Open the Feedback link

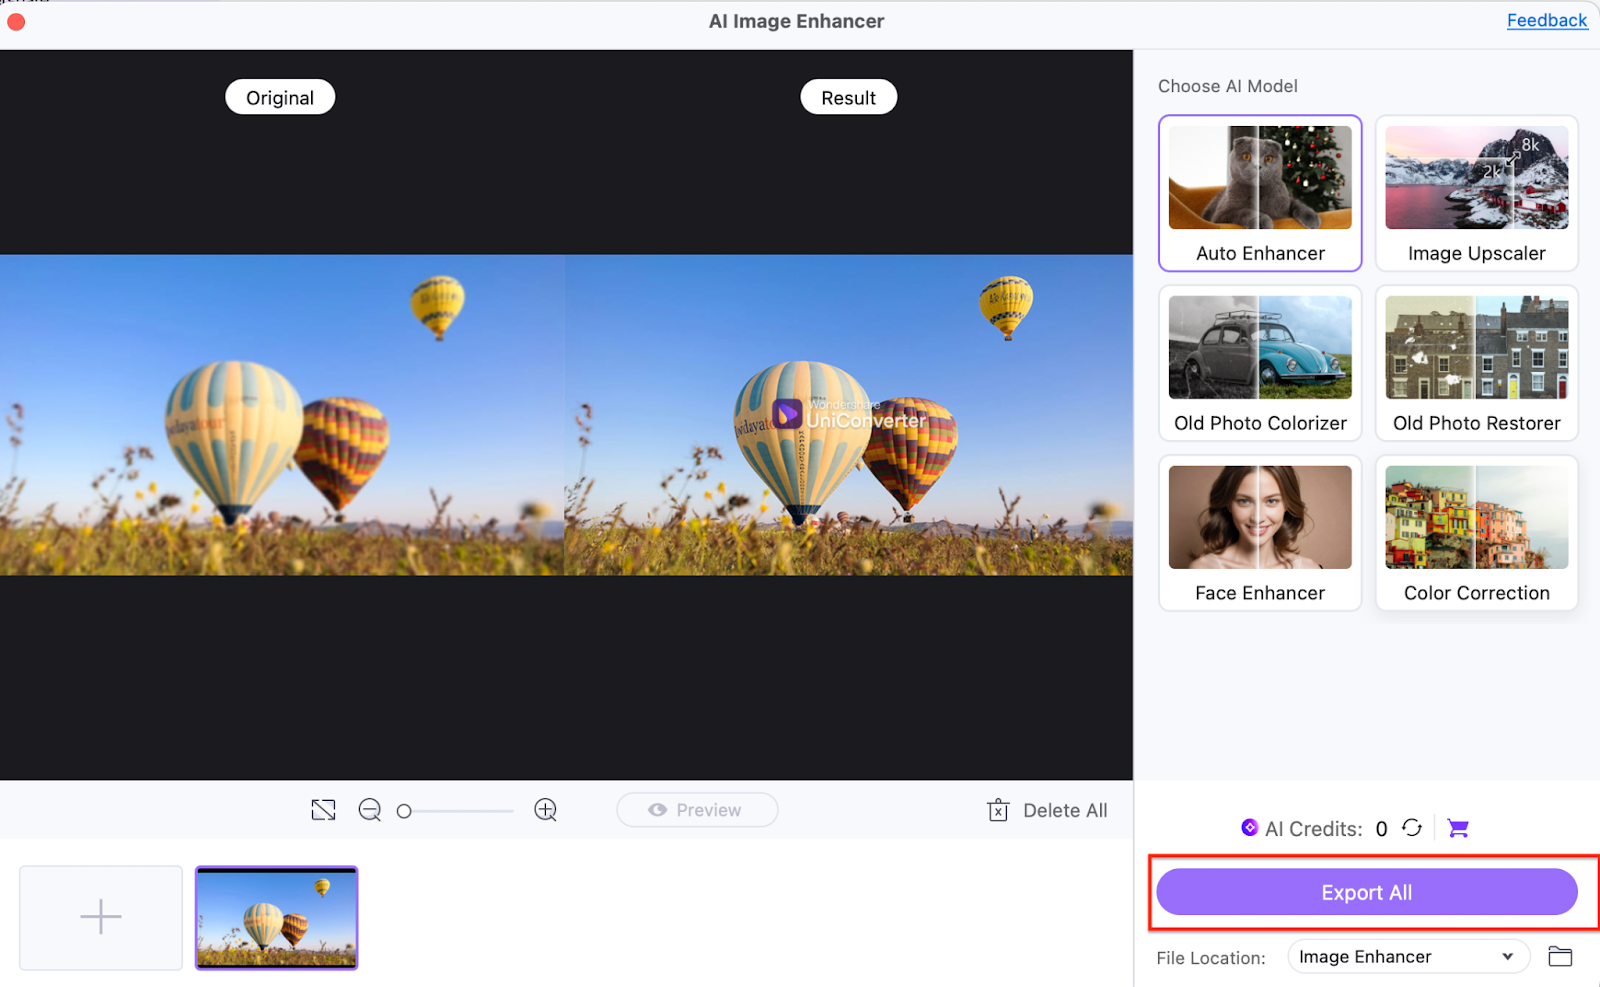tap(1547, 20)
